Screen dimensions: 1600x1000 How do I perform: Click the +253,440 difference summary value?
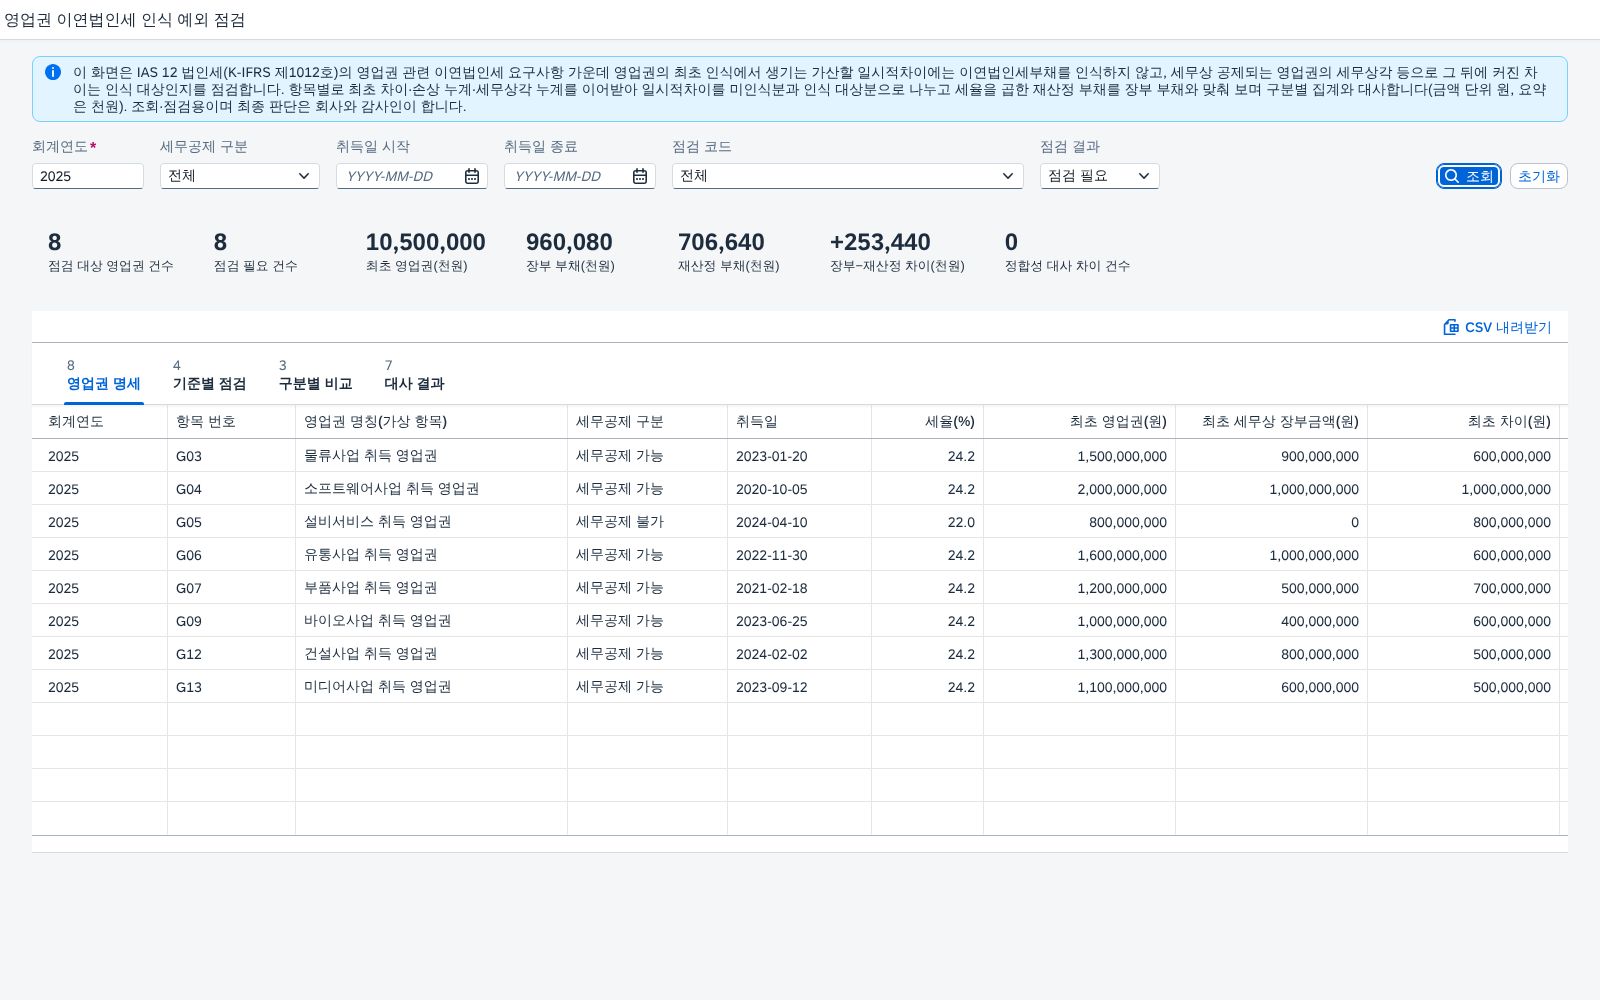pos(880,242)
